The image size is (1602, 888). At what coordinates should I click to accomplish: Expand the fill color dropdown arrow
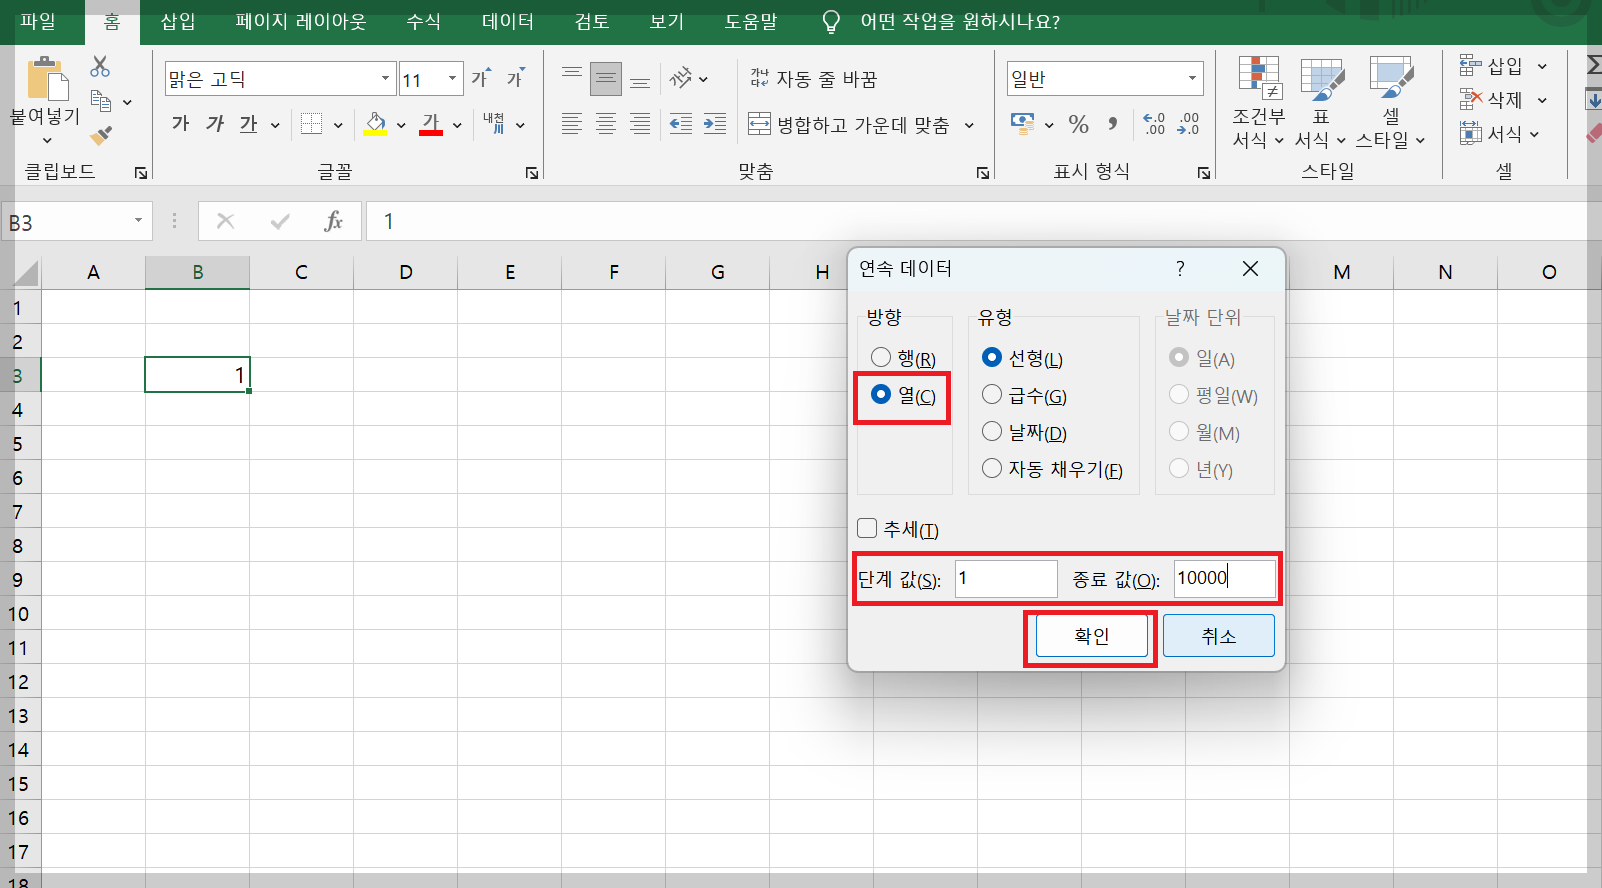point(401,125)
